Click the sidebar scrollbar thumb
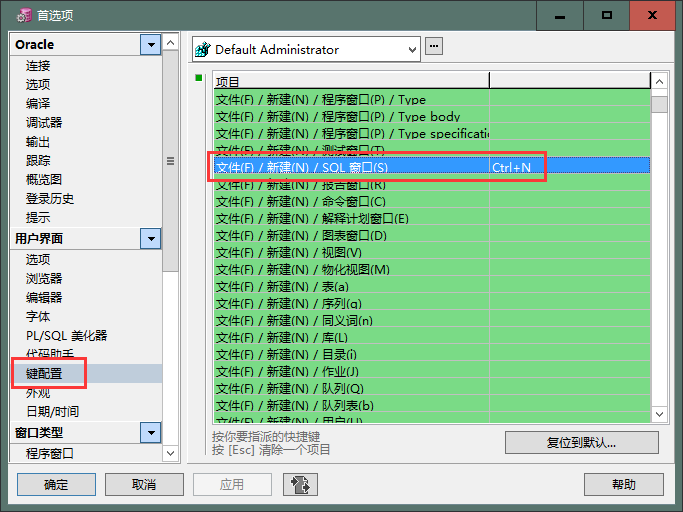 coord(171,161)
